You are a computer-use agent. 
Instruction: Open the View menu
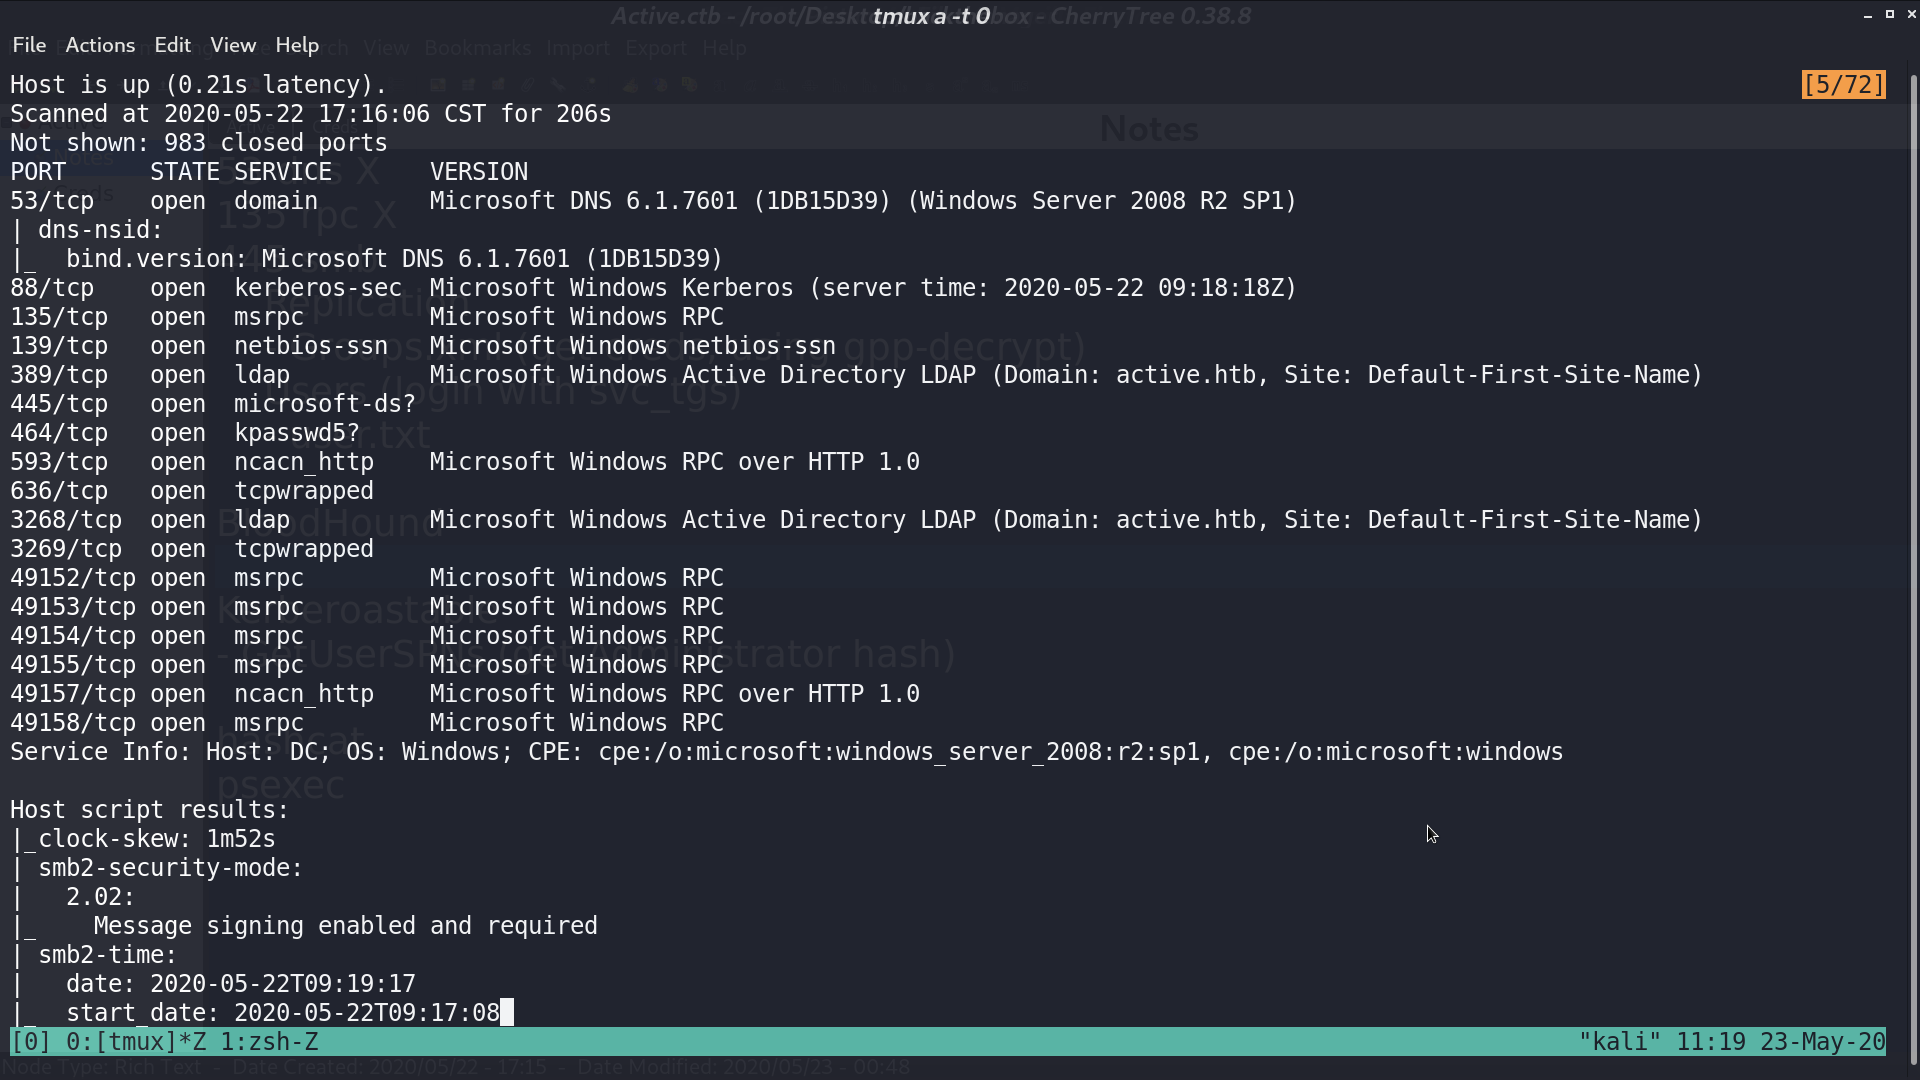(x=233, y=45)
